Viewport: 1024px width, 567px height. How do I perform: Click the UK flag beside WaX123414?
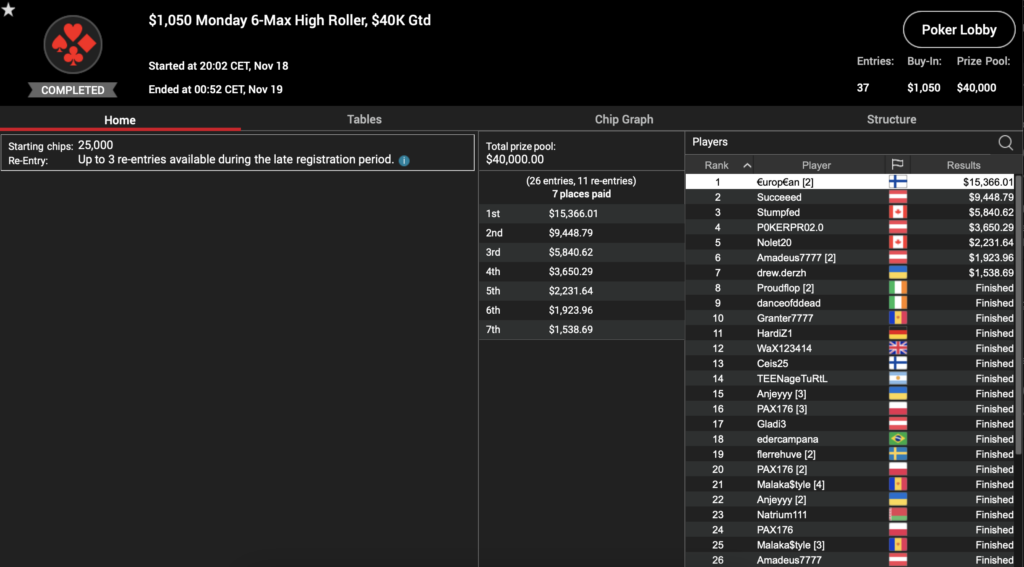coord(897,348)
